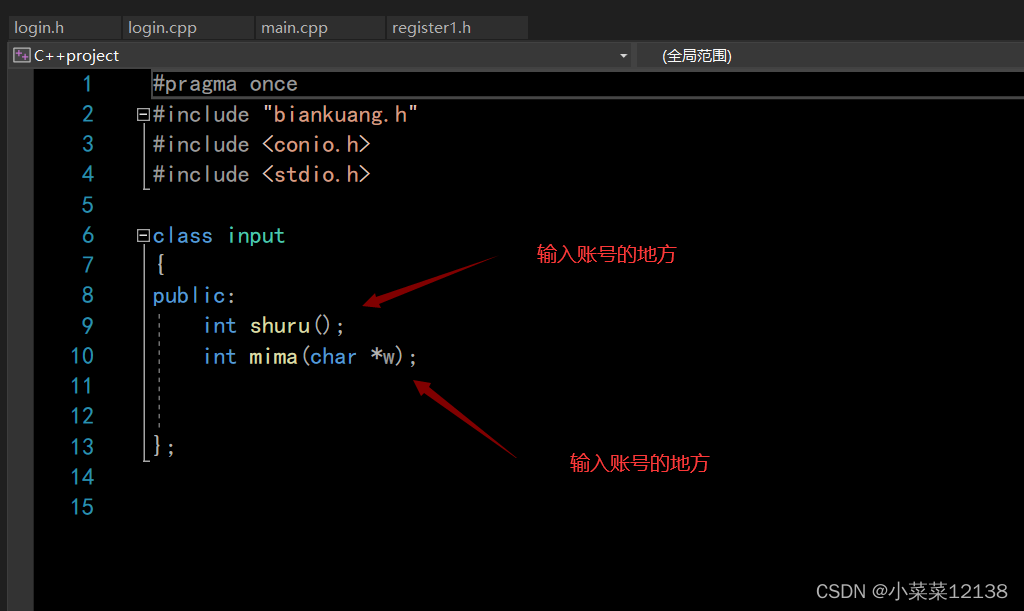Screen dimensions: 1024x611
Task: Click the biankuang.h include filename
Action: pyautogui.click(x=340, y=114)
